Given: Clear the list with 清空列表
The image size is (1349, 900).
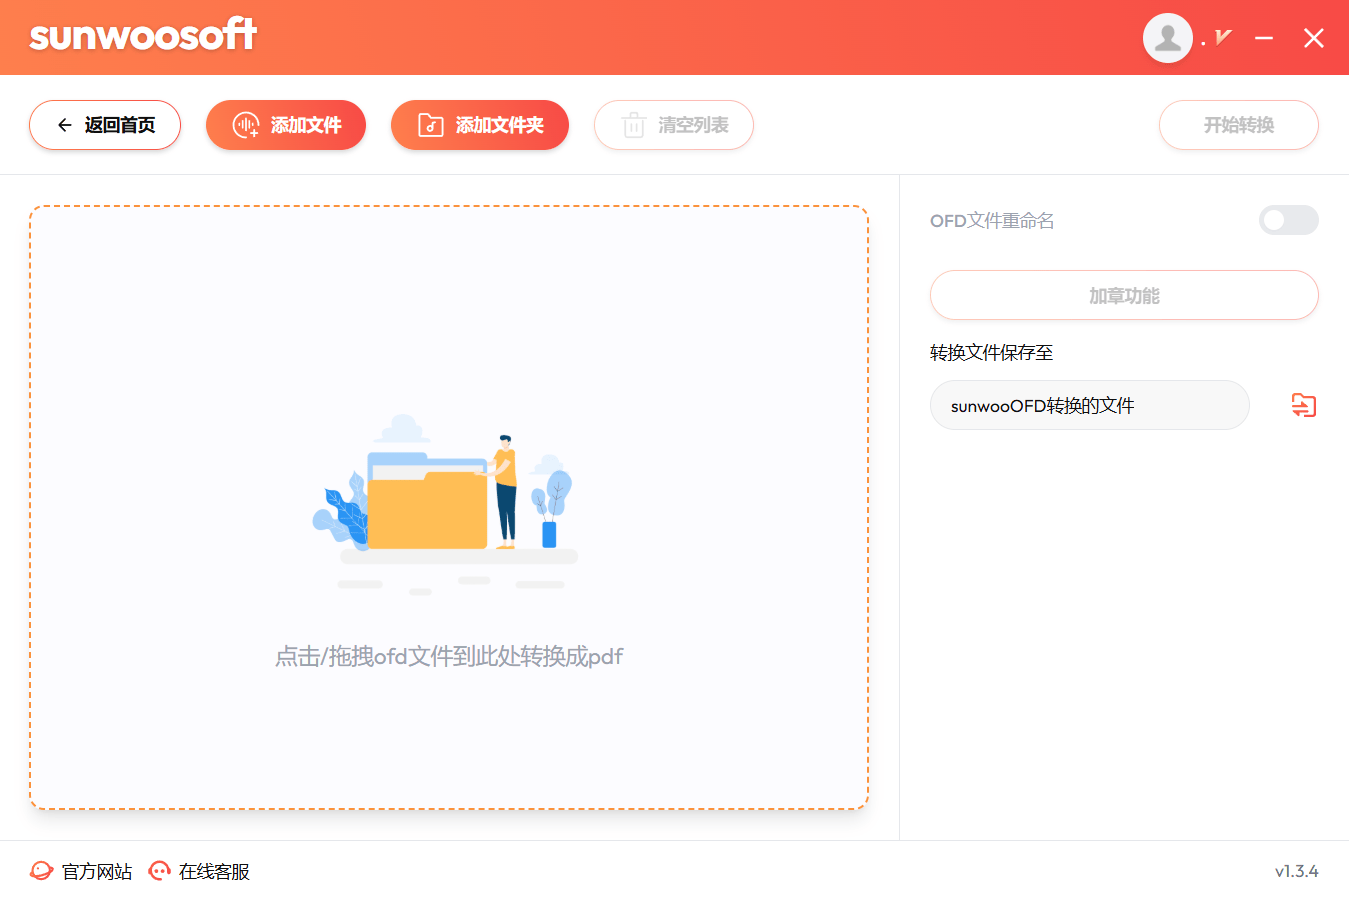Looking at the screenshot, I should tap(674, 125).
